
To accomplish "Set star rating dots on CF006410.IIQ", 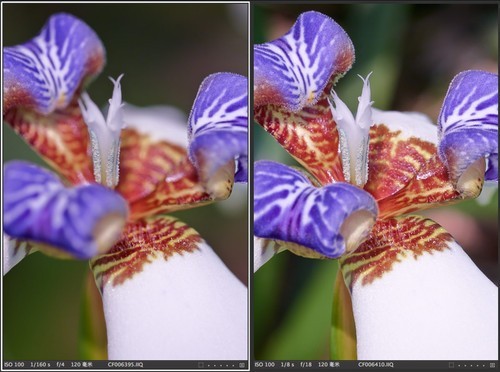I will tap(471, 365).
